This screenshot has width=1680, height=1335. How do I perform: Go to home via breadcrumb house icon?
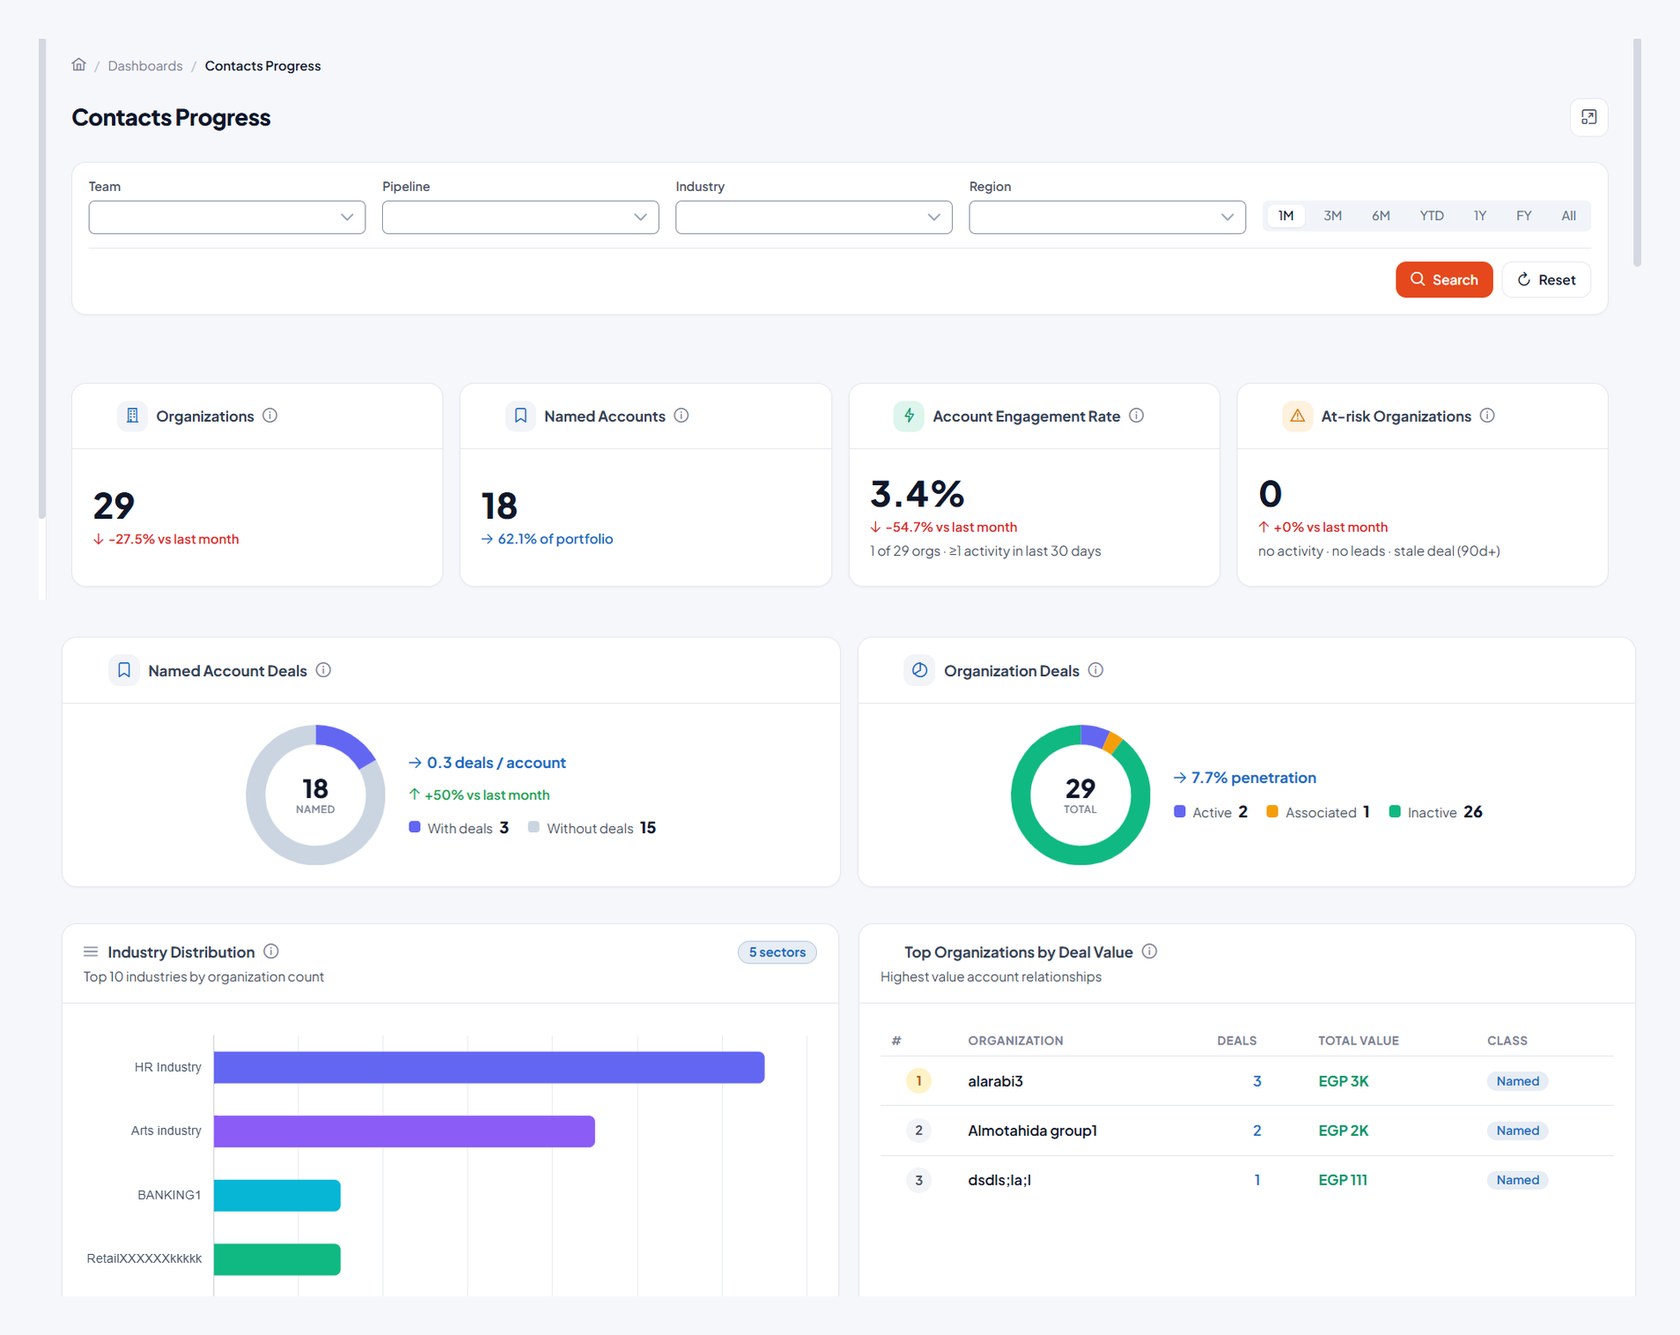[x=79, y=65]
